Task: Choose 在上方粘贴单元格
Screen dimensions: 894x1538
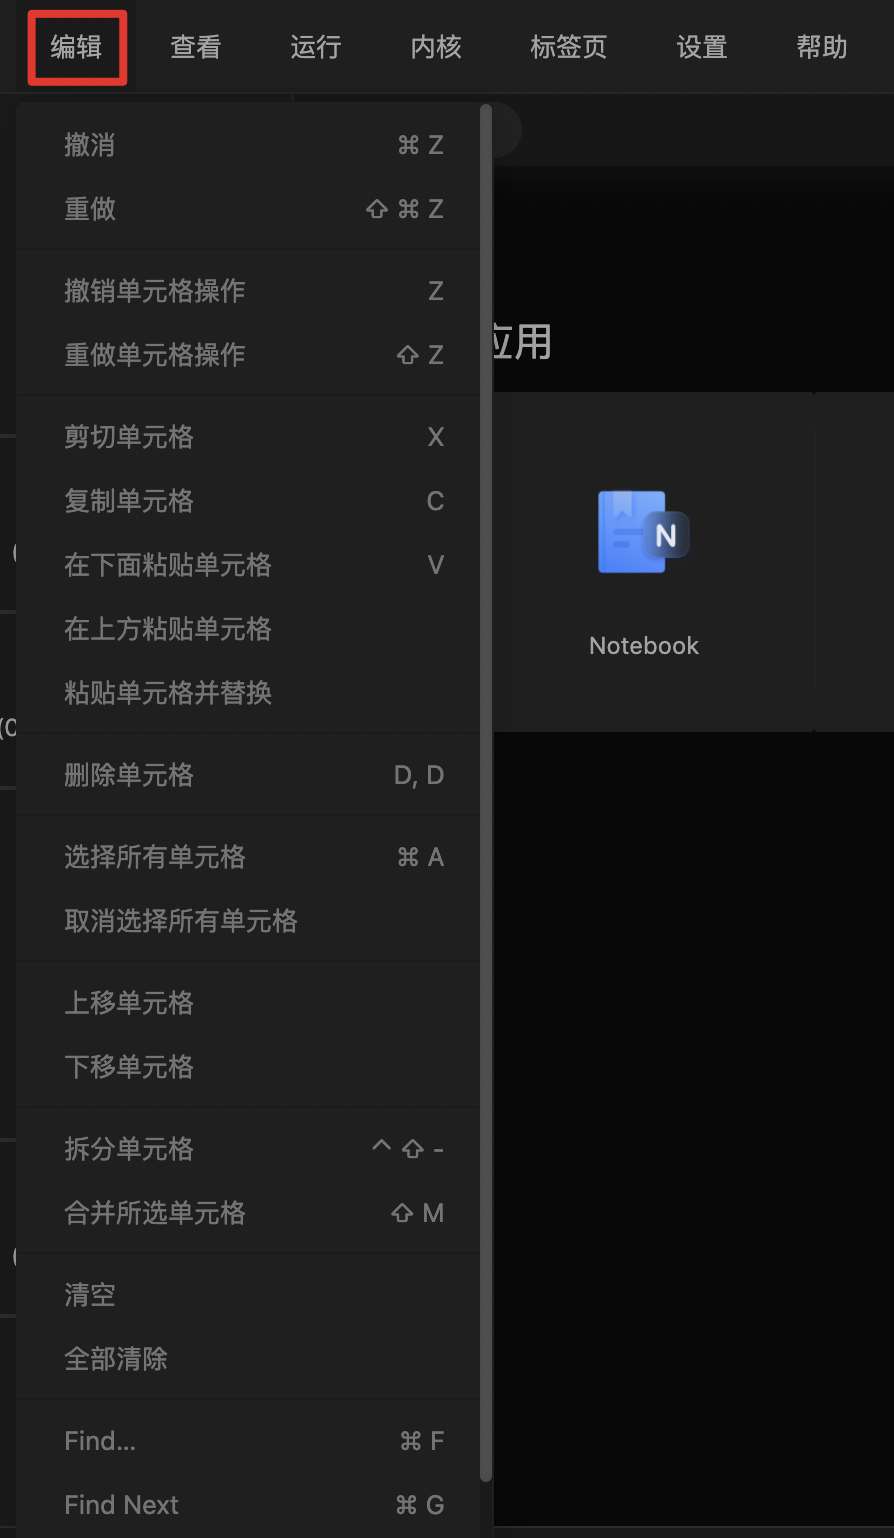Action: click(x=248, y=629)
